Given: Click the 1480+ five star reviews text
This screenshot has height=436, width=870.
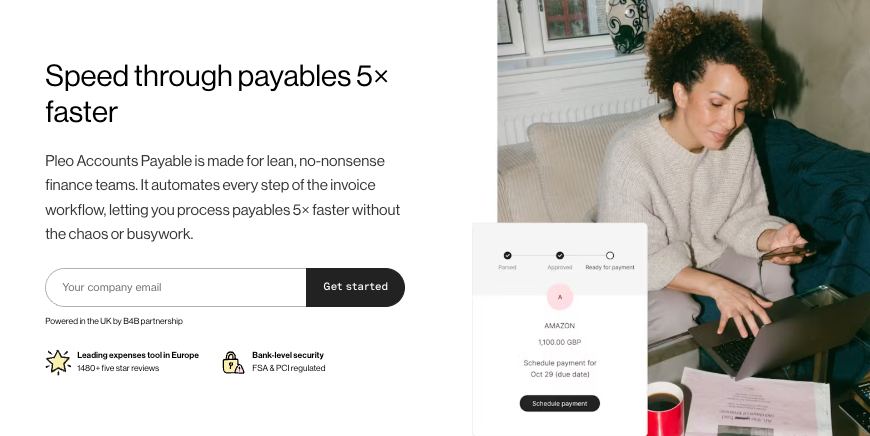Looking at the screenshot, I should [118, 368].
